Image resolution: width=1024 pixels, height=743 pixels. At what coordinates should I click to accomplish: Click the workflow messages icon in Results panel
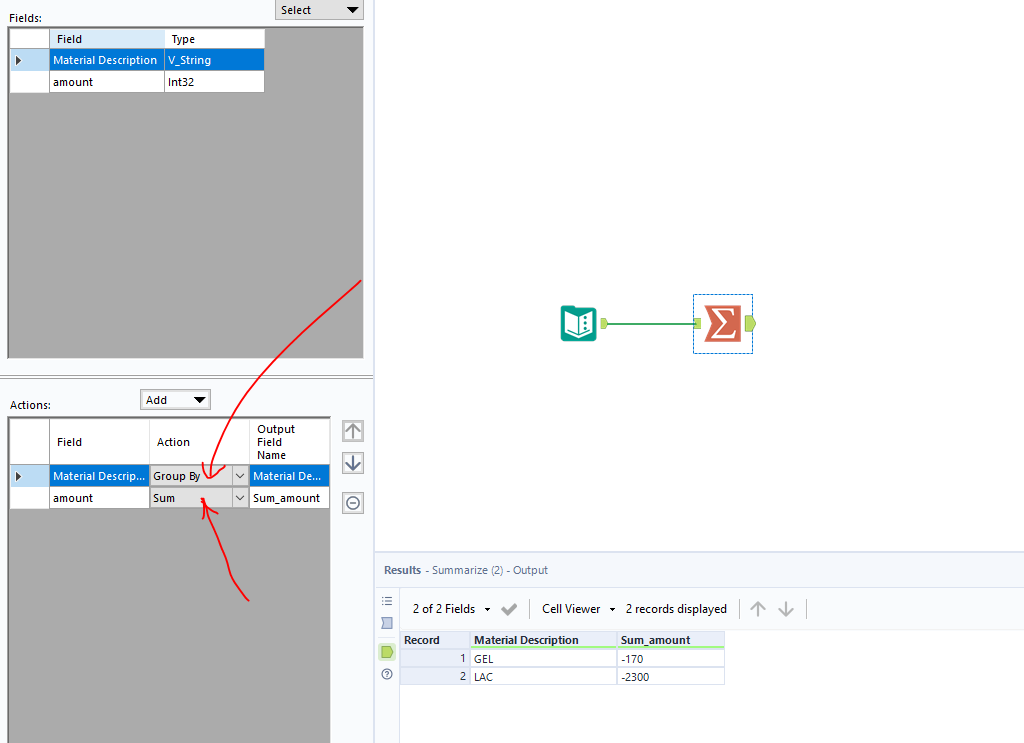pyautogui.click(x=386, y=623)
